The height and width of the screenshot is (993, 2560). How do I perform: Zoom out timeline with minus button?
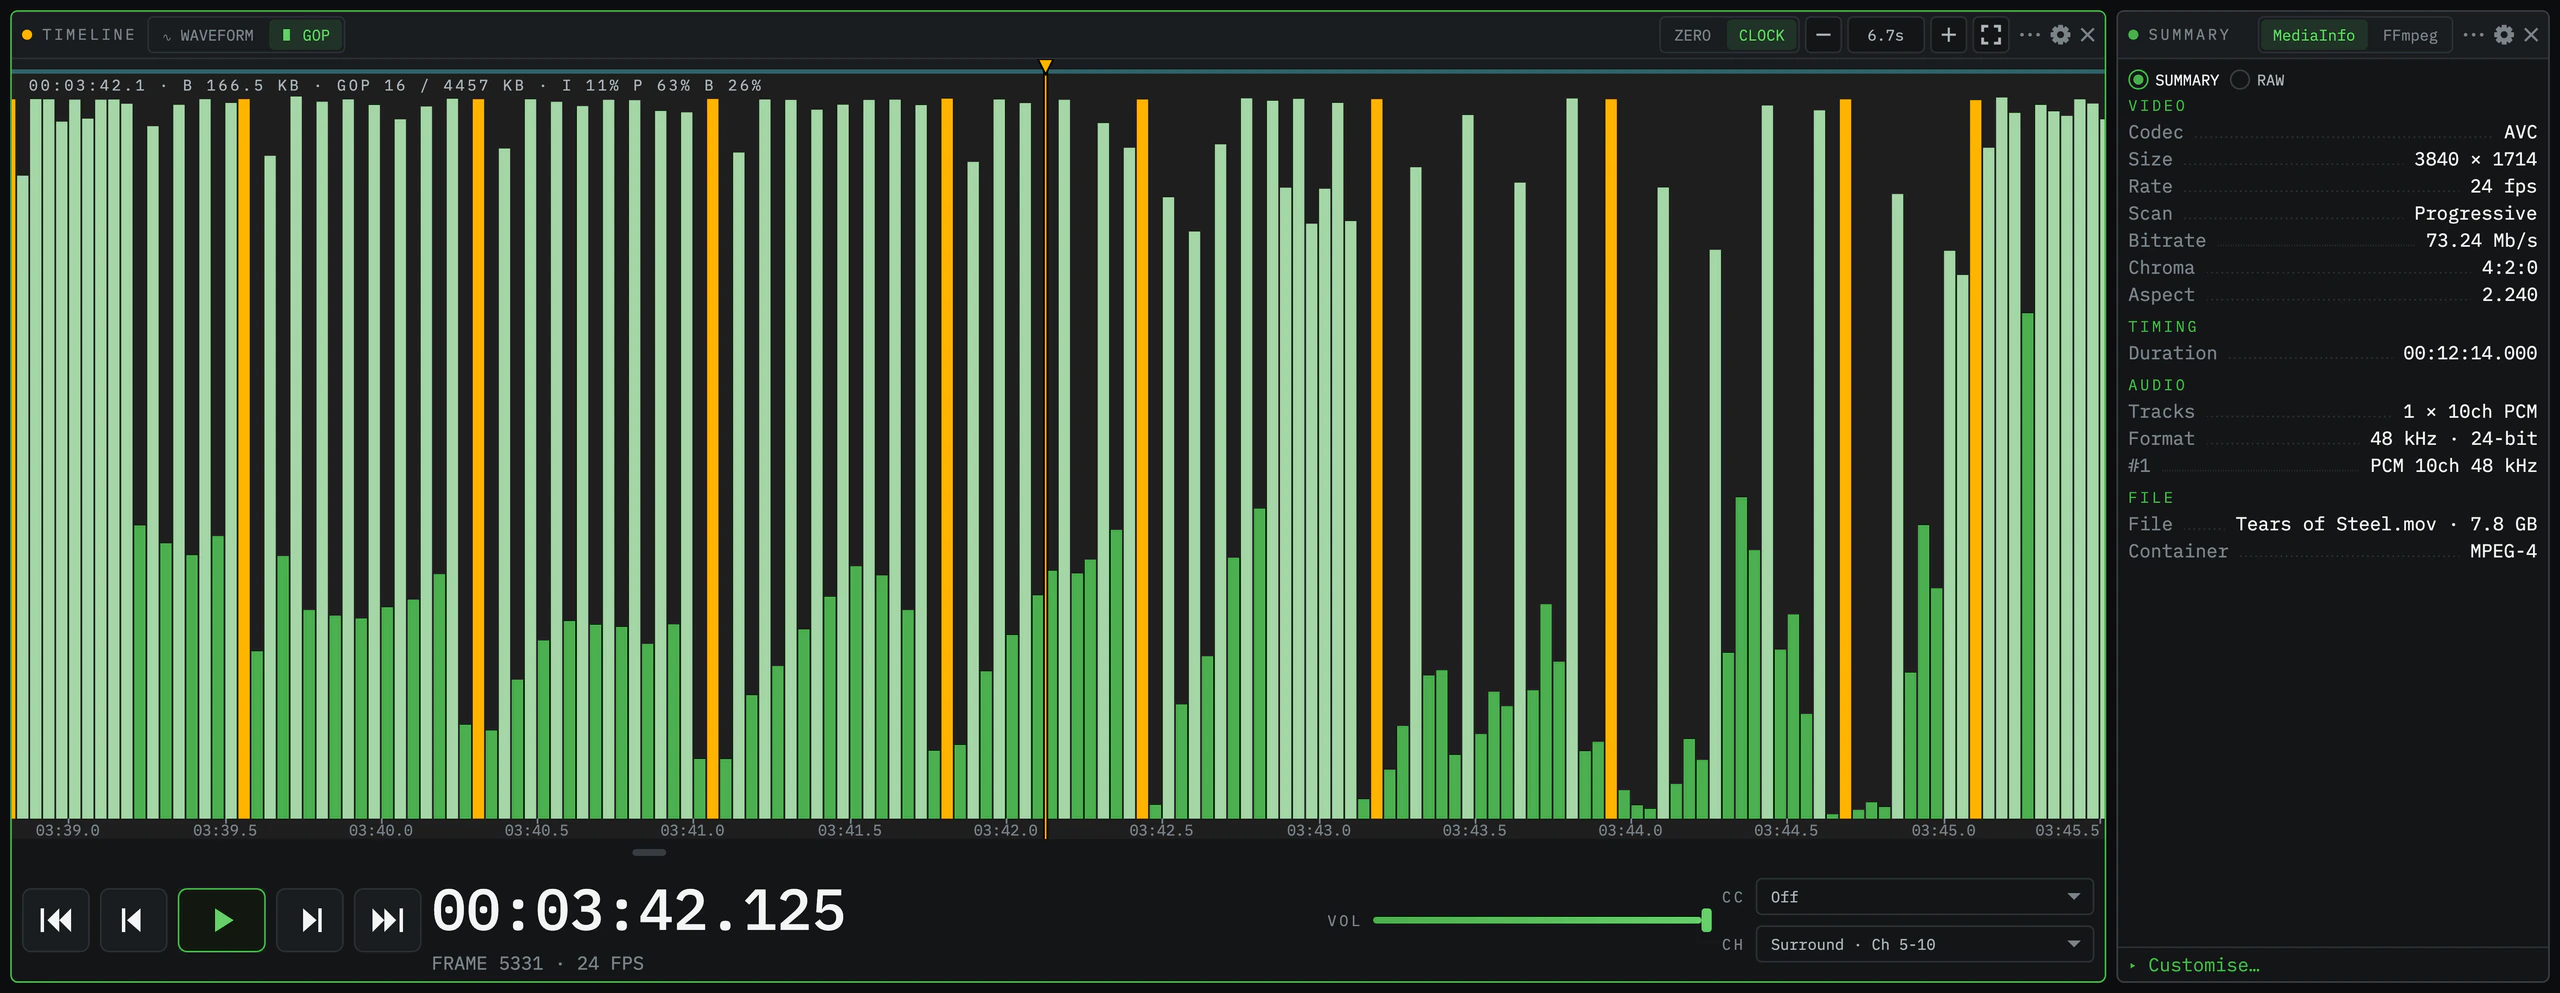(x=1823, y=35)
